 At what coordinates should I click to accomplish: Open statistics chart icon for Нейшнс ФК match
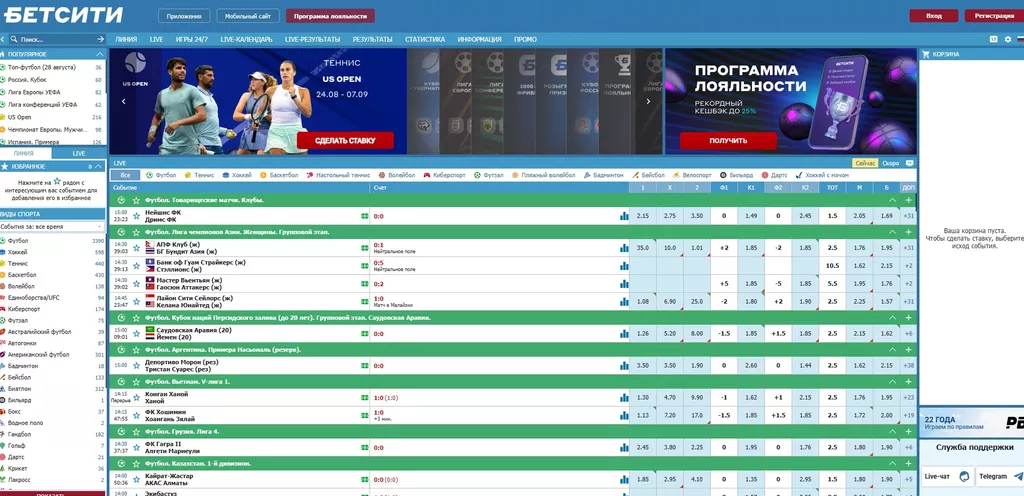624,216
